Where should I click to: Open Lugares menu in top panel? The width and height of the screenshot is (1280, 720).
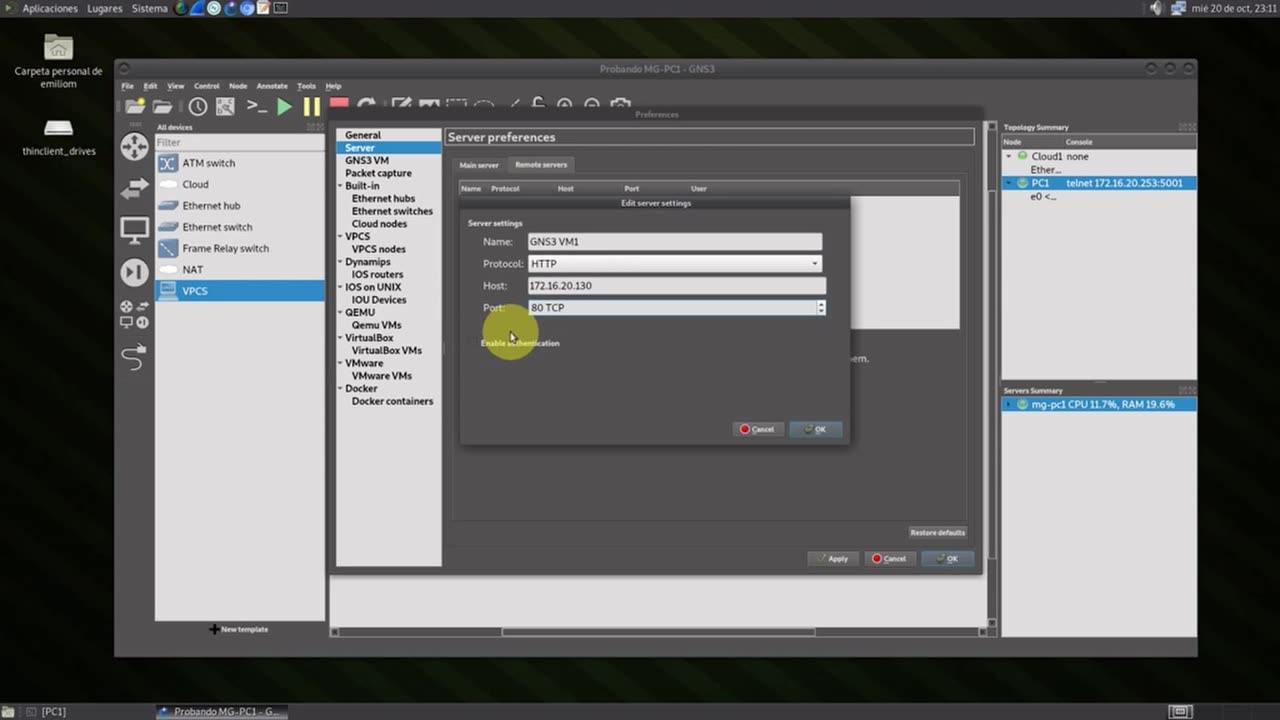coord(105,8)
